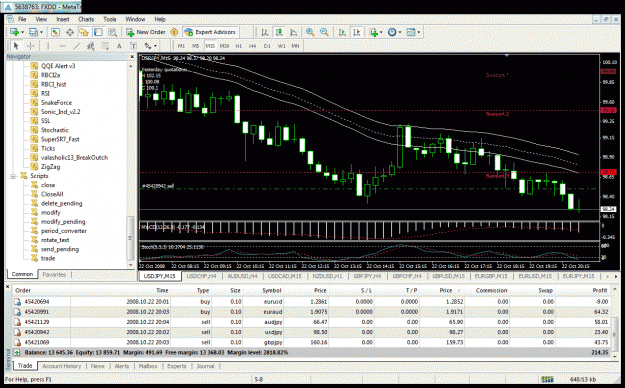Launch MetaEditor via yellow diamond icon
This screenshot has width=625, height=388.
[x=174, y=32]
